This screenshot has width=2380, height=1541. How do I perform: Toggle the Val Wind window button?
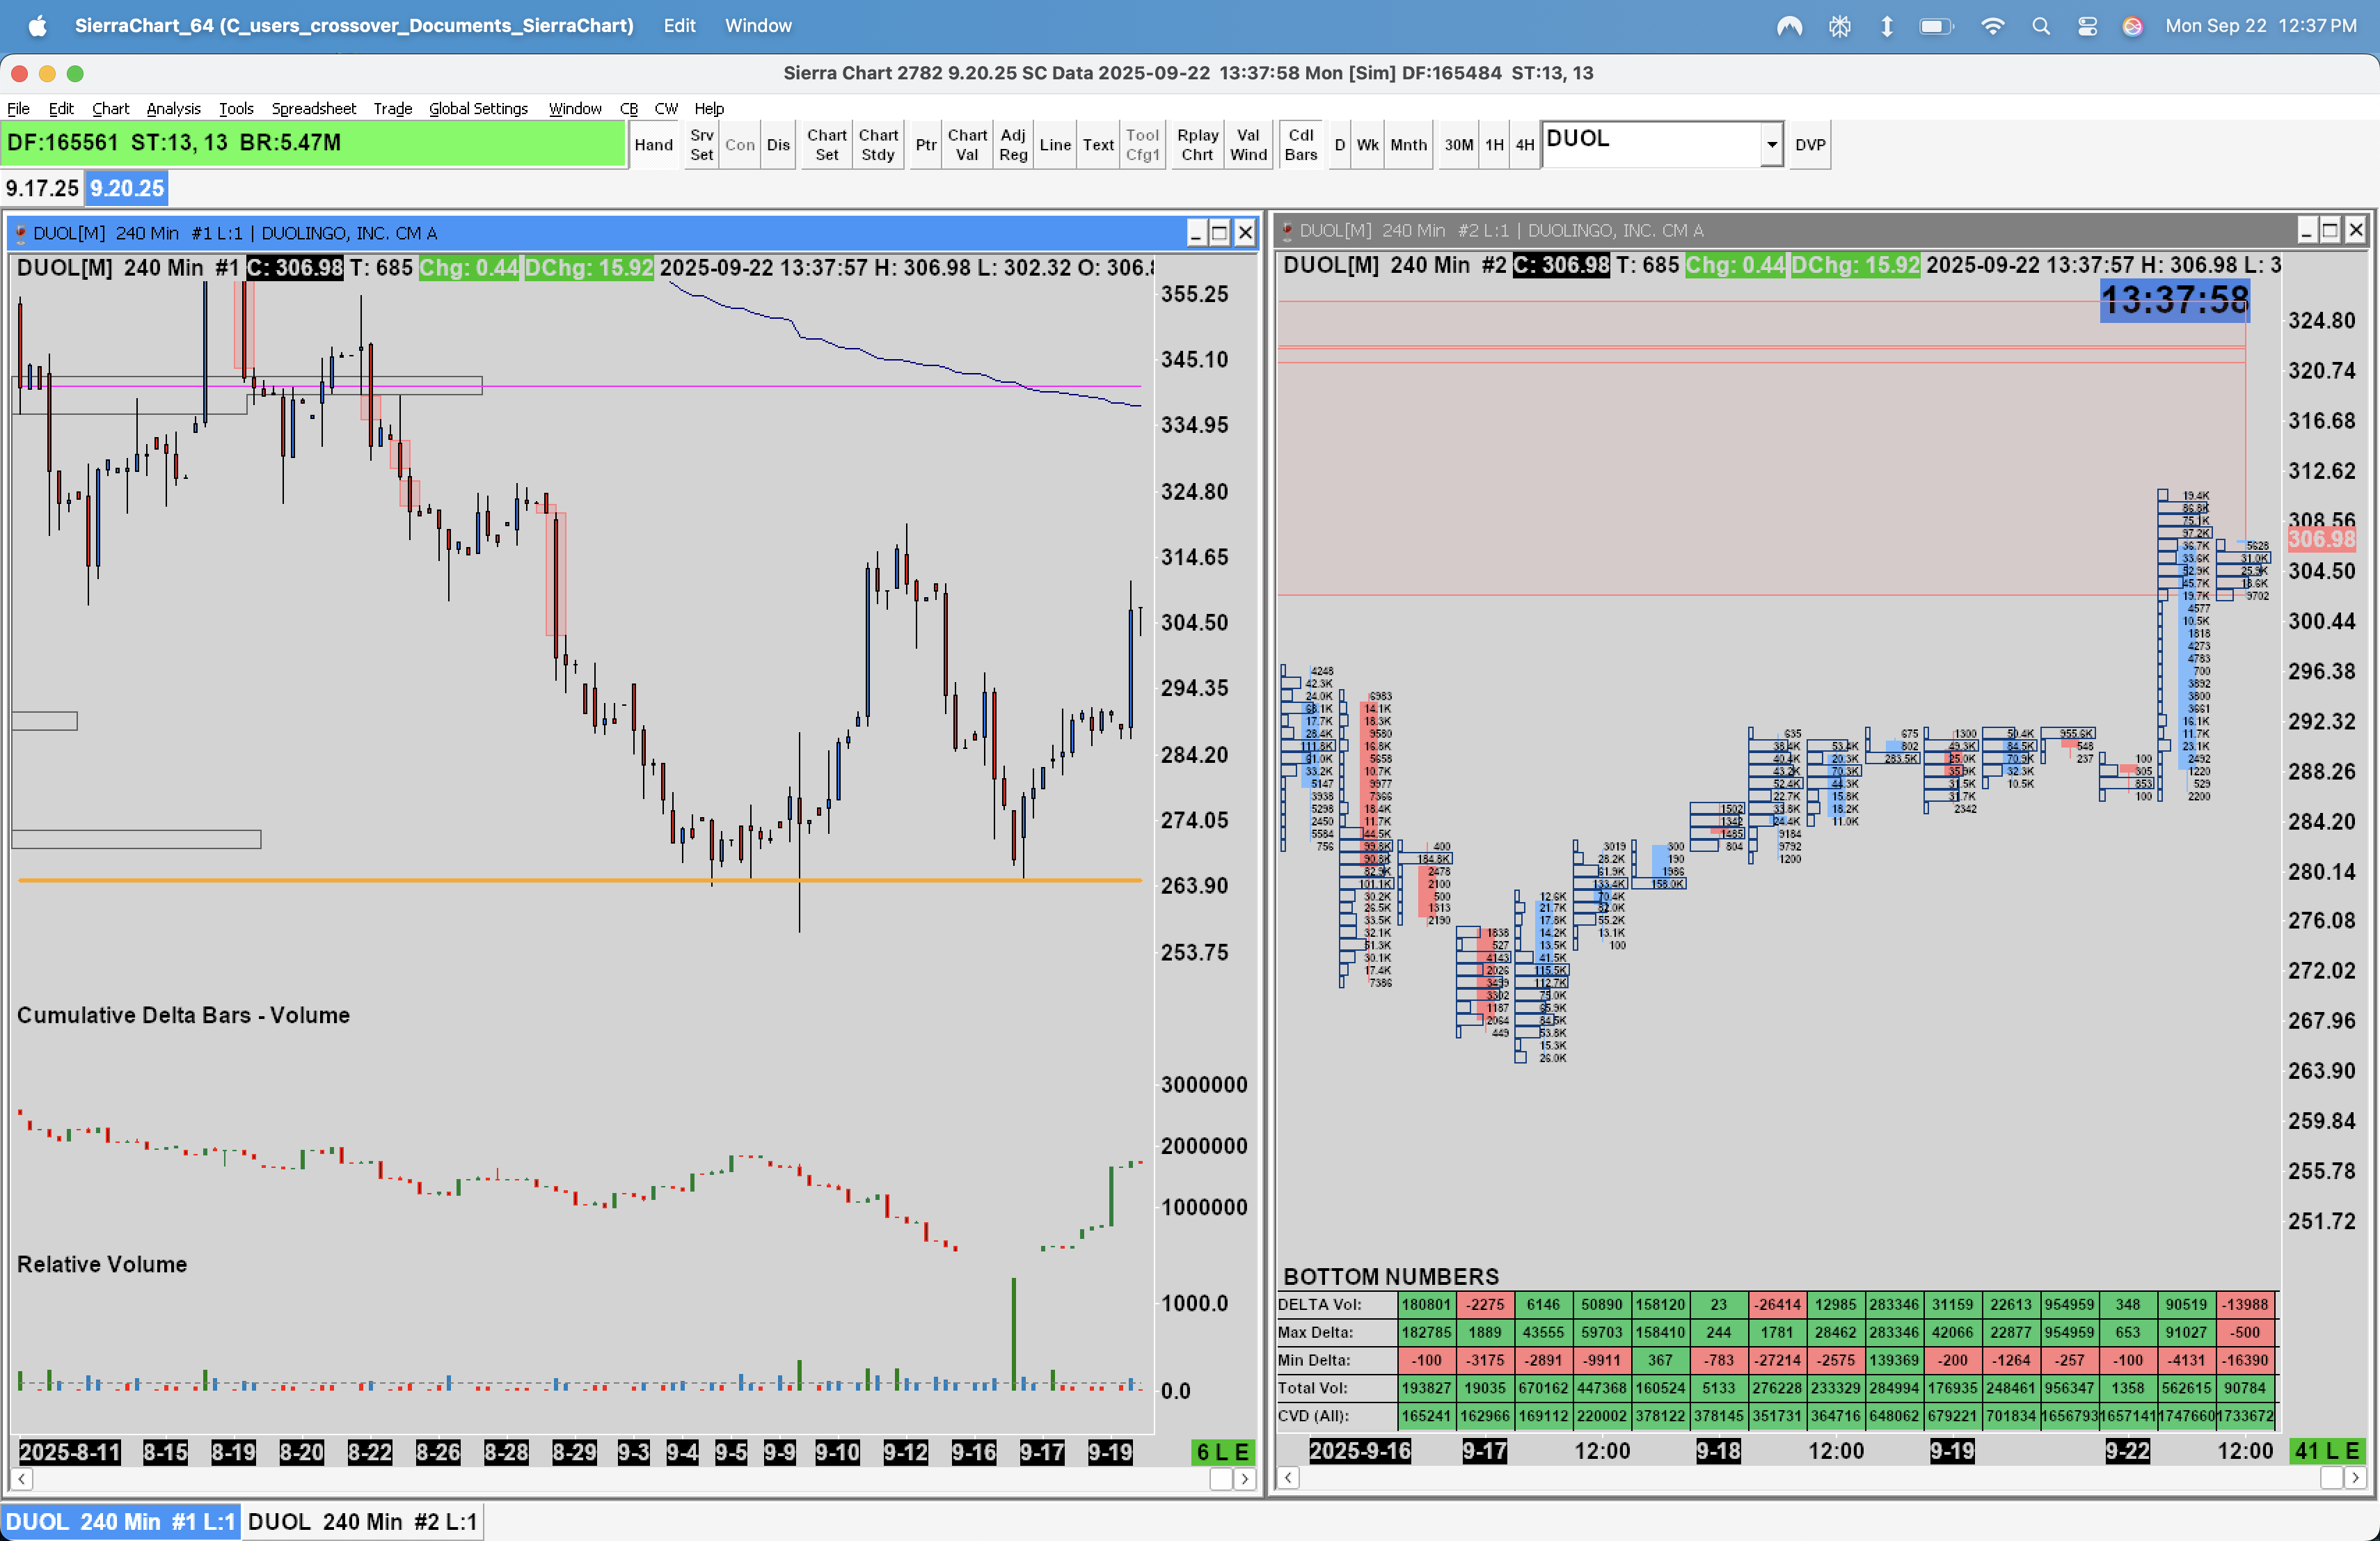(1247, 145)
